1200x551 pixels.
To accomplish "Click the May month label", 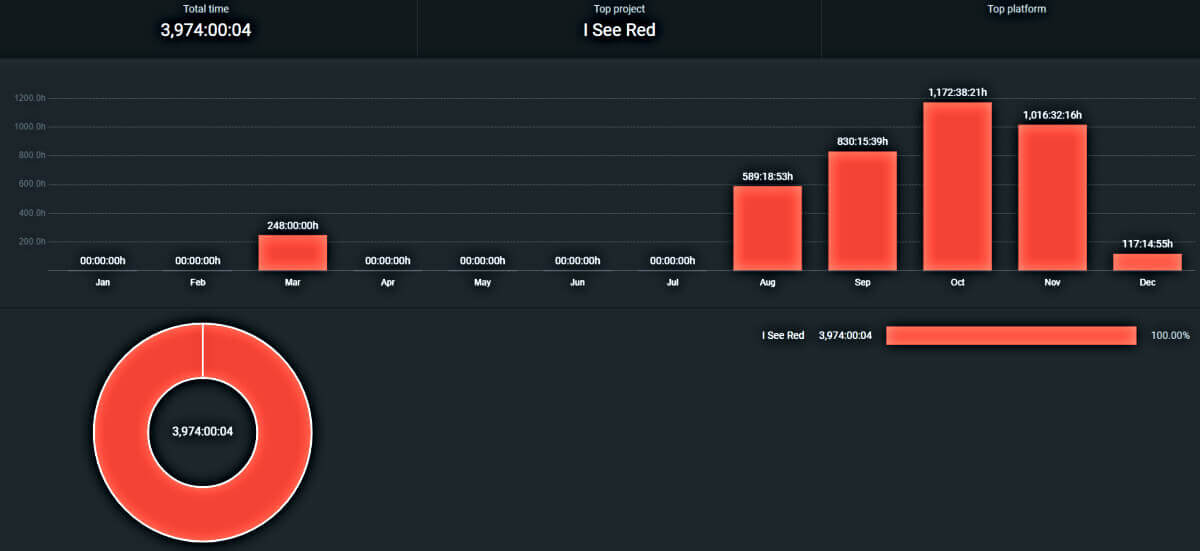I will coord(483,283).
